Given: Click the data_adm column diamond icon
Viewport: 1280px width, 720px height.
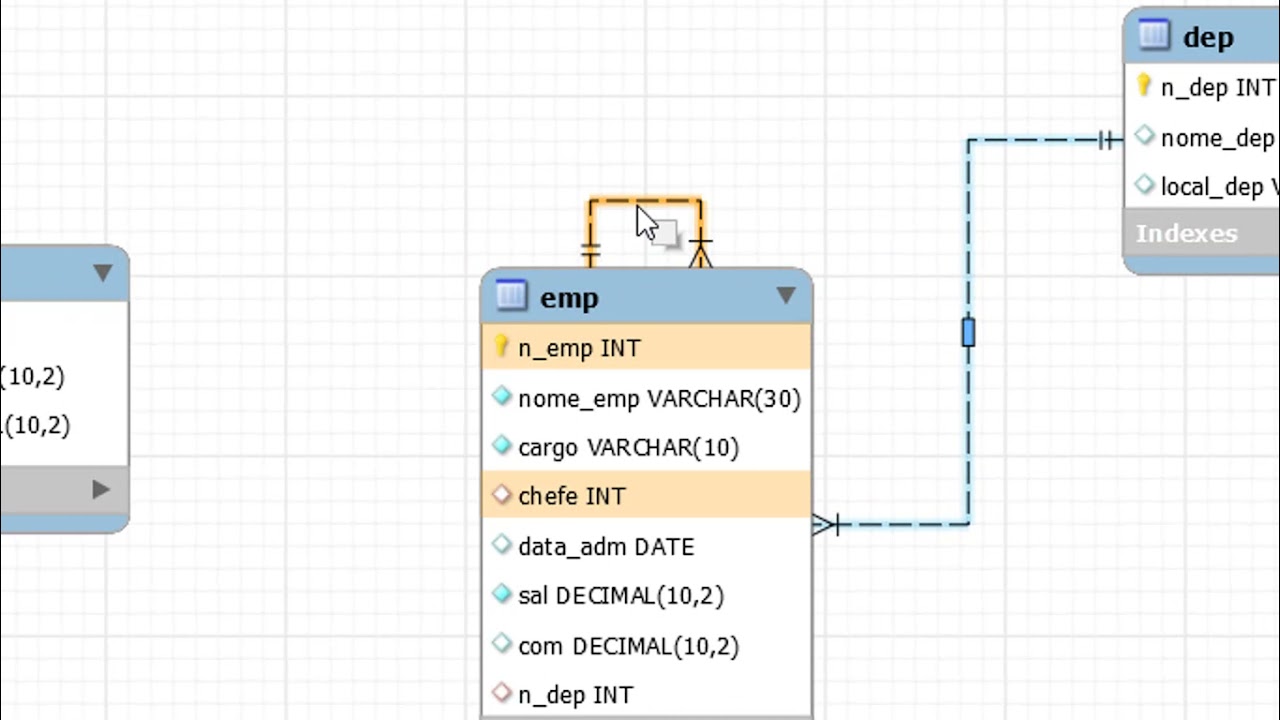Looking at the screenshot, I should (502, 545).
